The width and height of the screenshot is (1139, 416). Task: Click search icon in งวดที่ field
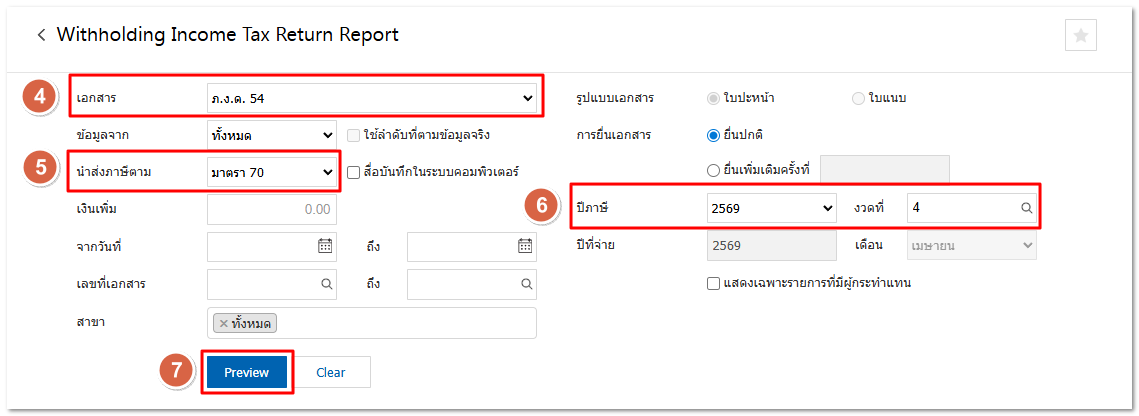1026,209
